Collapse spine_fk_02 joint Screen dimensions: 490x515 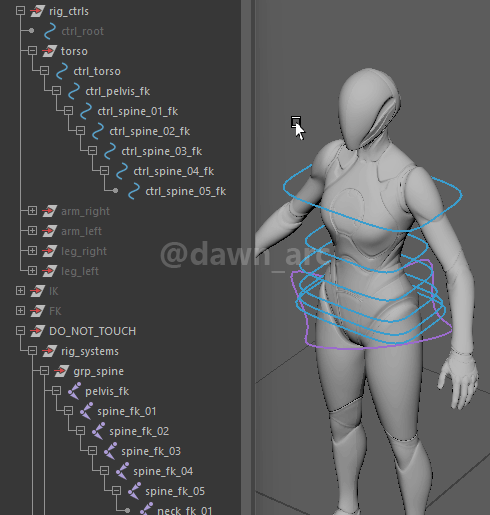coord(80,431)
